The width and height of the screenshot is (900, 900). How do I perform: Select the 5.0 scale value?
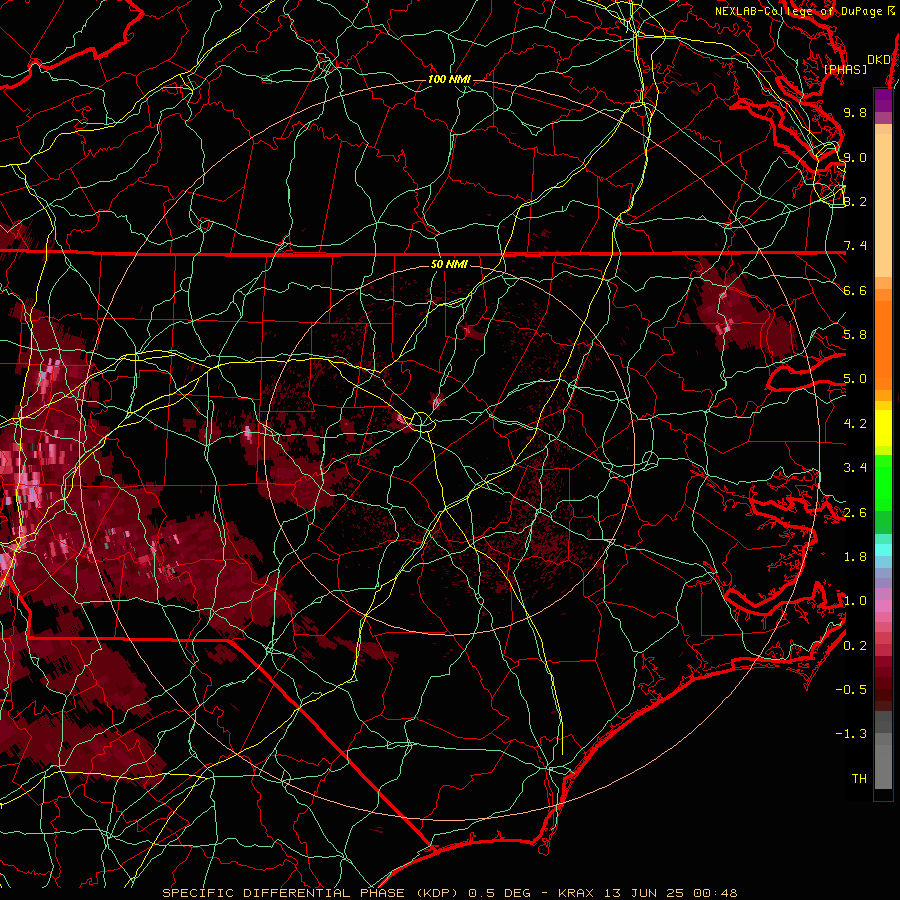pyautogui.click(x=855, y=379)
